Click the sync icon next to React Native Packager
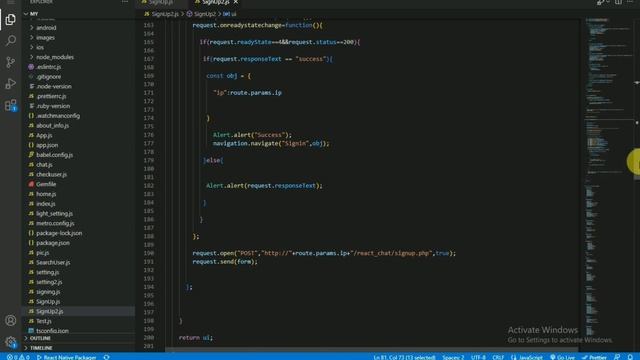 107,357
